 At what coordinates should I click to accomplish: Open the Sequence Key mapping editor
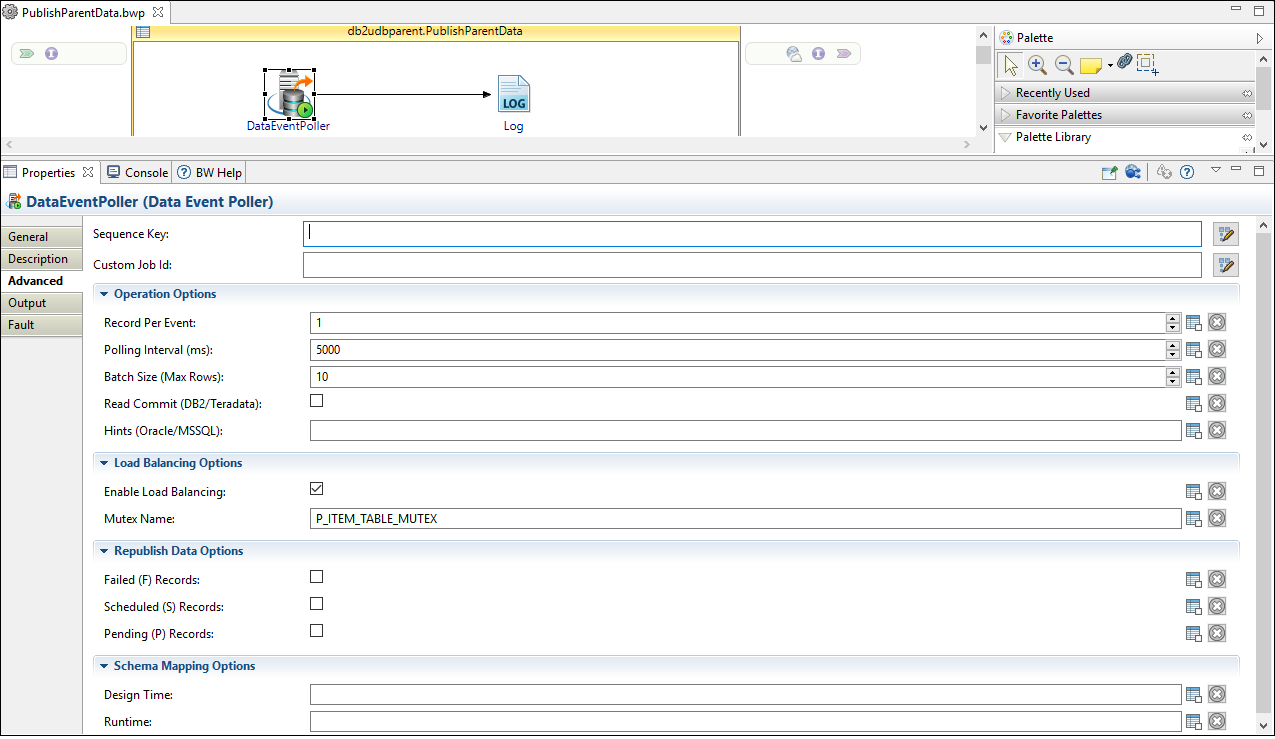[1226, 235]
